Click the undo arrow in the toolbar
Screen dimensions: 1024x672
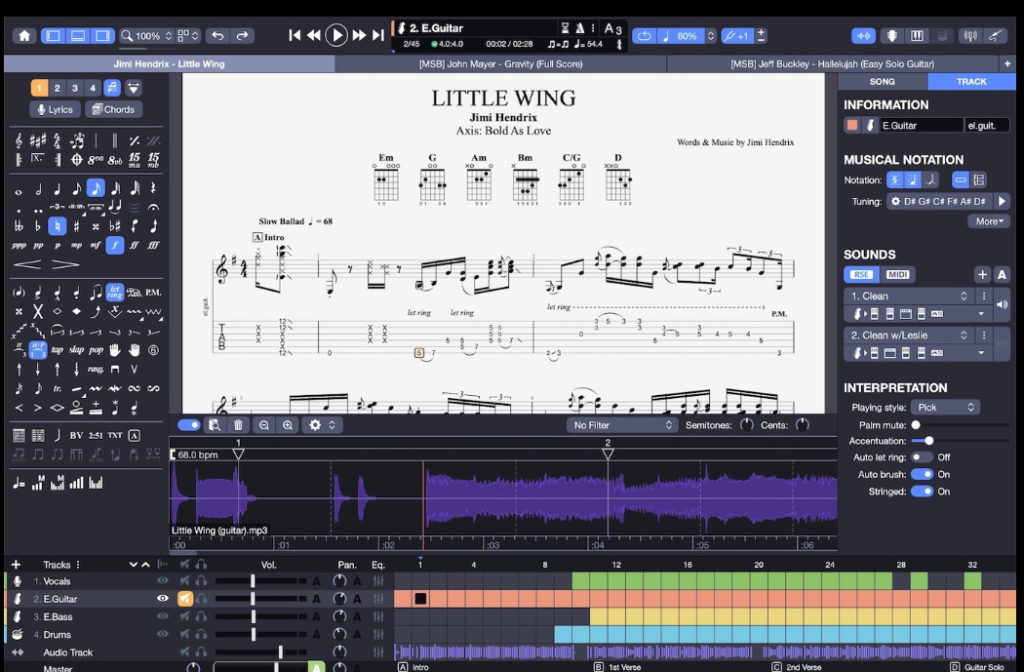click(x=218, y=36)
